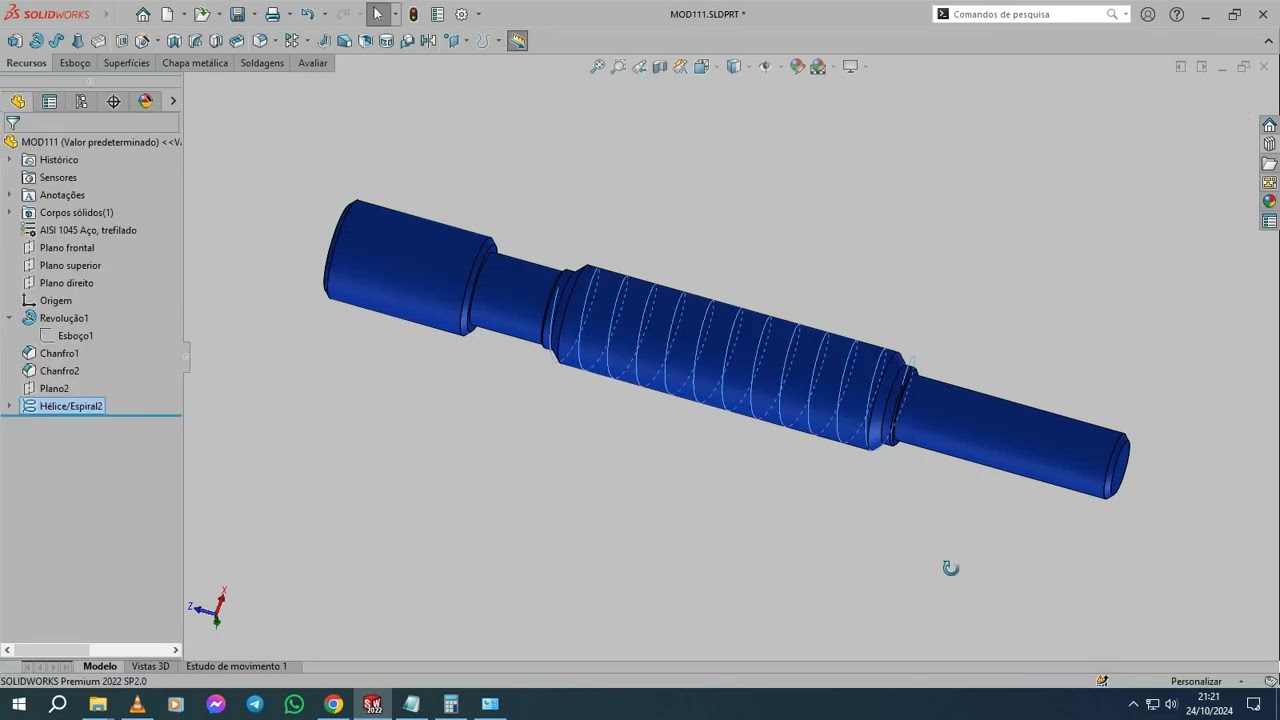Open Appearances task pane tab
Viewport: 1280px width, 720px height.
pyautogui.click(x=1269, y=201)
